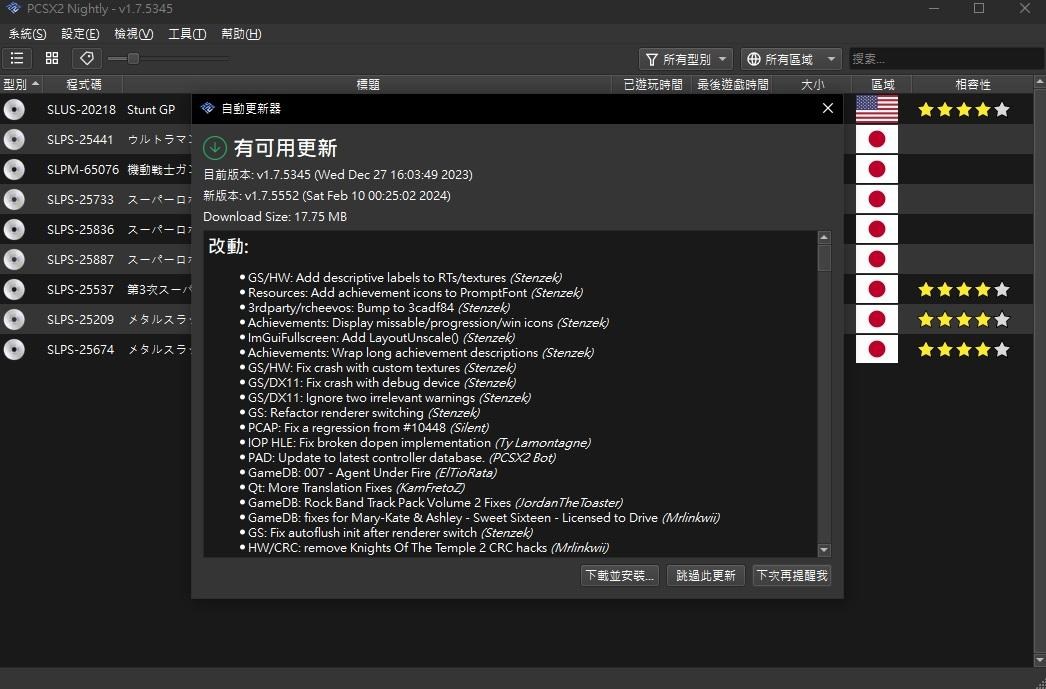Open the 系統 menu
This screenshot has height=689, width=1046.
coord(27,34)
